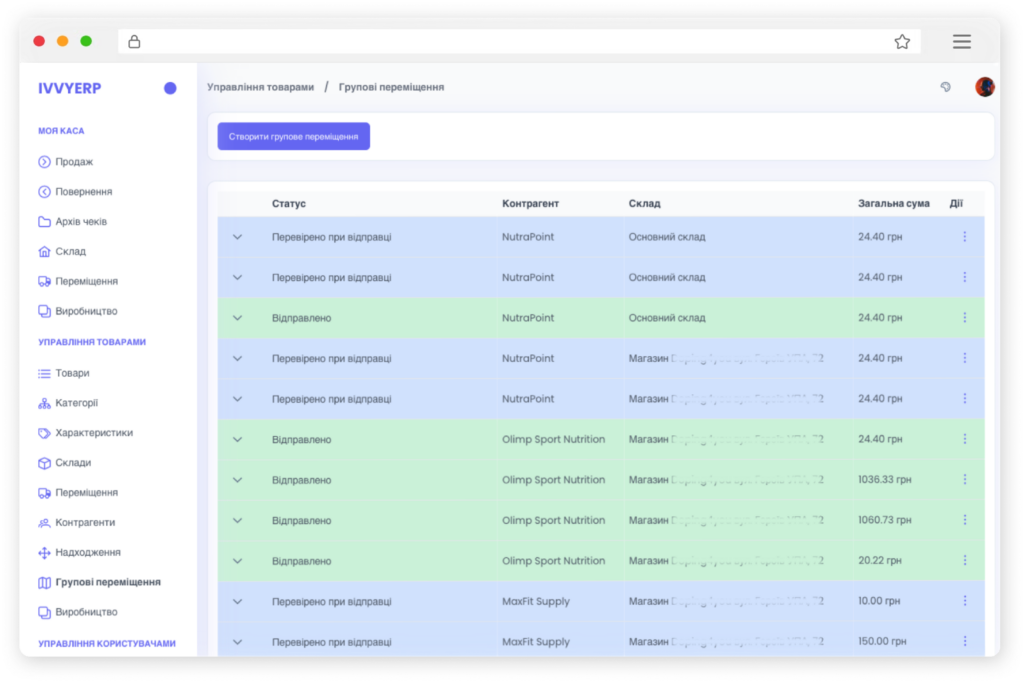
Task: Select the Категорії hierarchy icon
Action: 44,403
